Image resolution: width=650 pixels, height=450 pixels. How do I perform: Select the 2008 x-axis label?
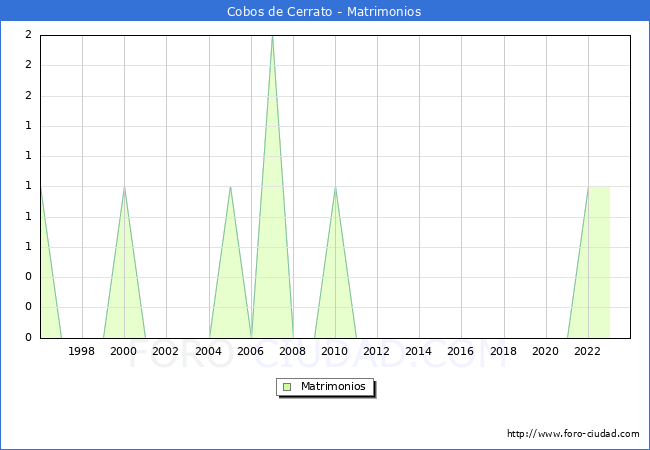pyautogui.click(x=293, y=351)
